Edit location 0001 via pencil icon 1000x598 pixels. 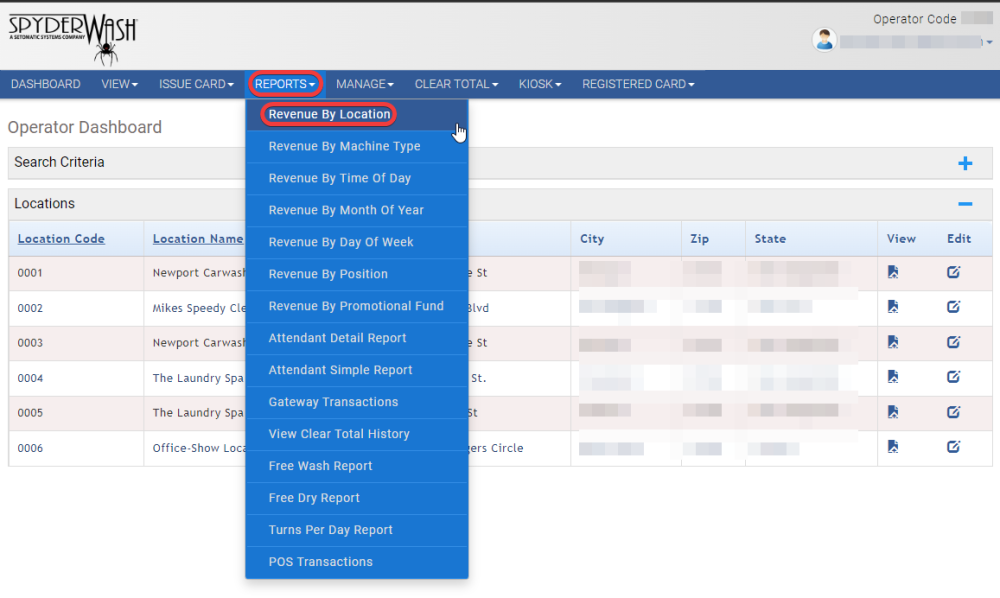tap(953, 272)
